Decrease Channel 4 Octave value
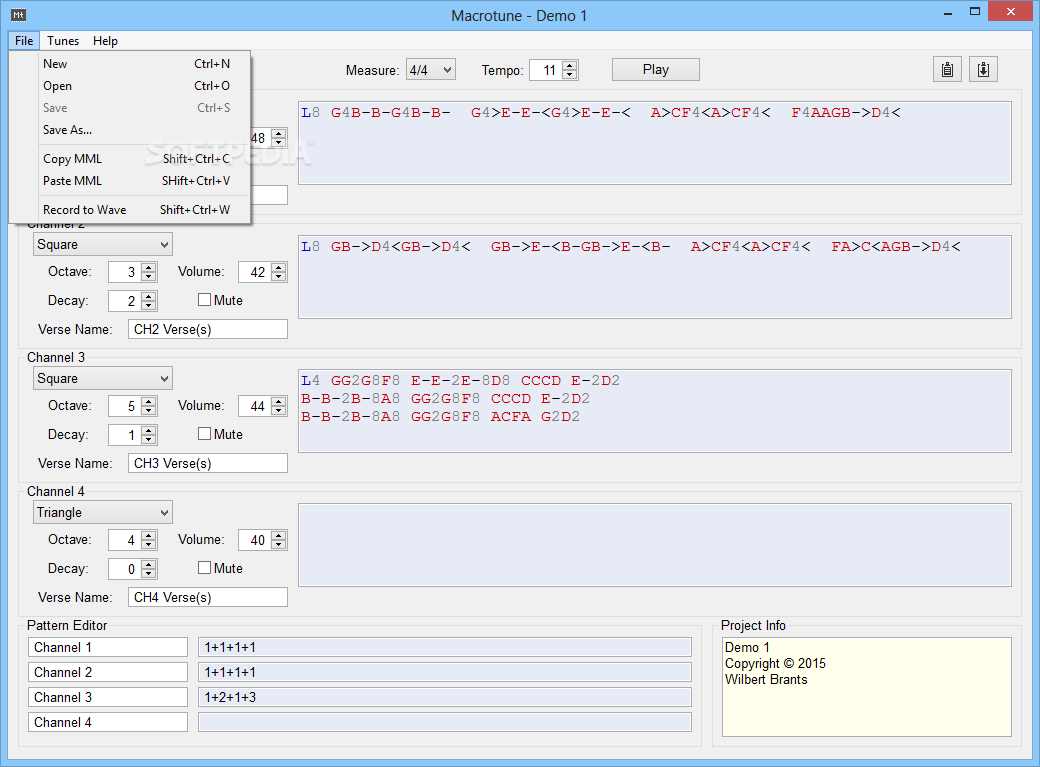 pyautogui.click(x=149, y=545)
